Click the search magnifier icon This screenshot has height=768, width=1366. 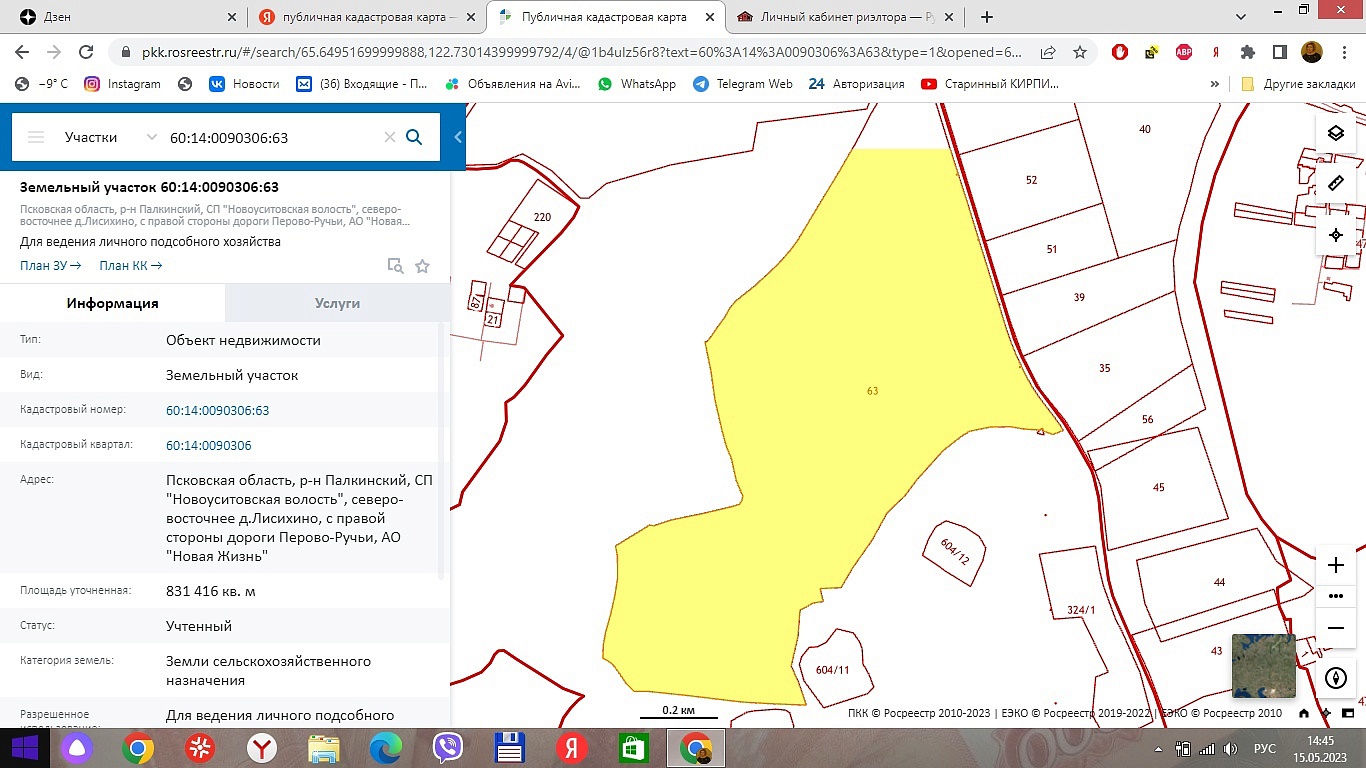coord(414,137)
